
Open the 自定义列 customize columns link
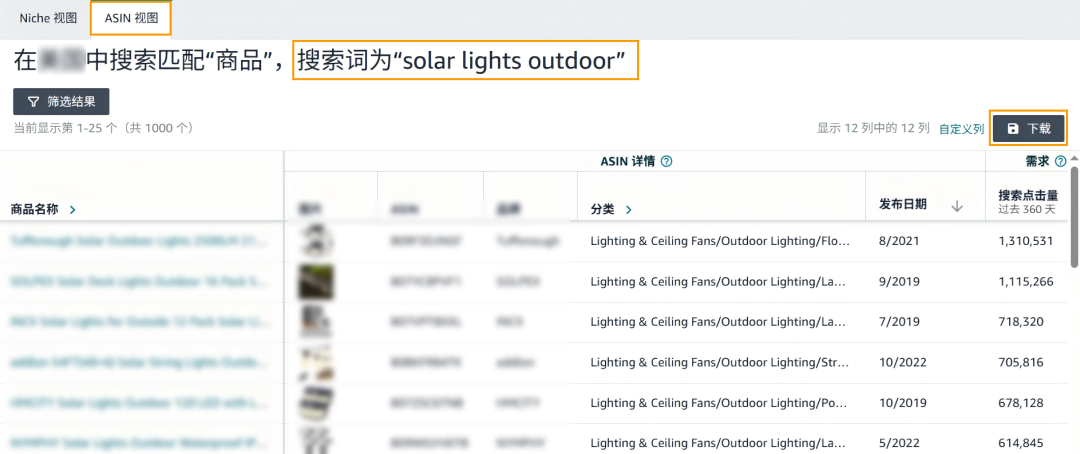pyautogui.click(x=962, y=129)
